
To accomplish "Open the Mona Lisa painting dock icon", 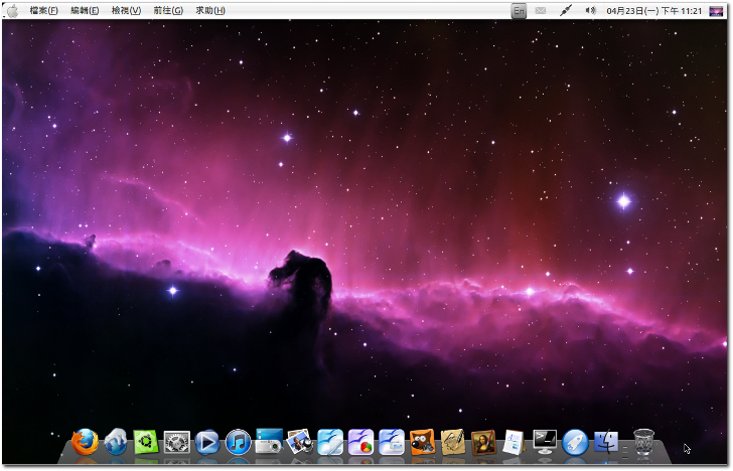I will 483,442.
